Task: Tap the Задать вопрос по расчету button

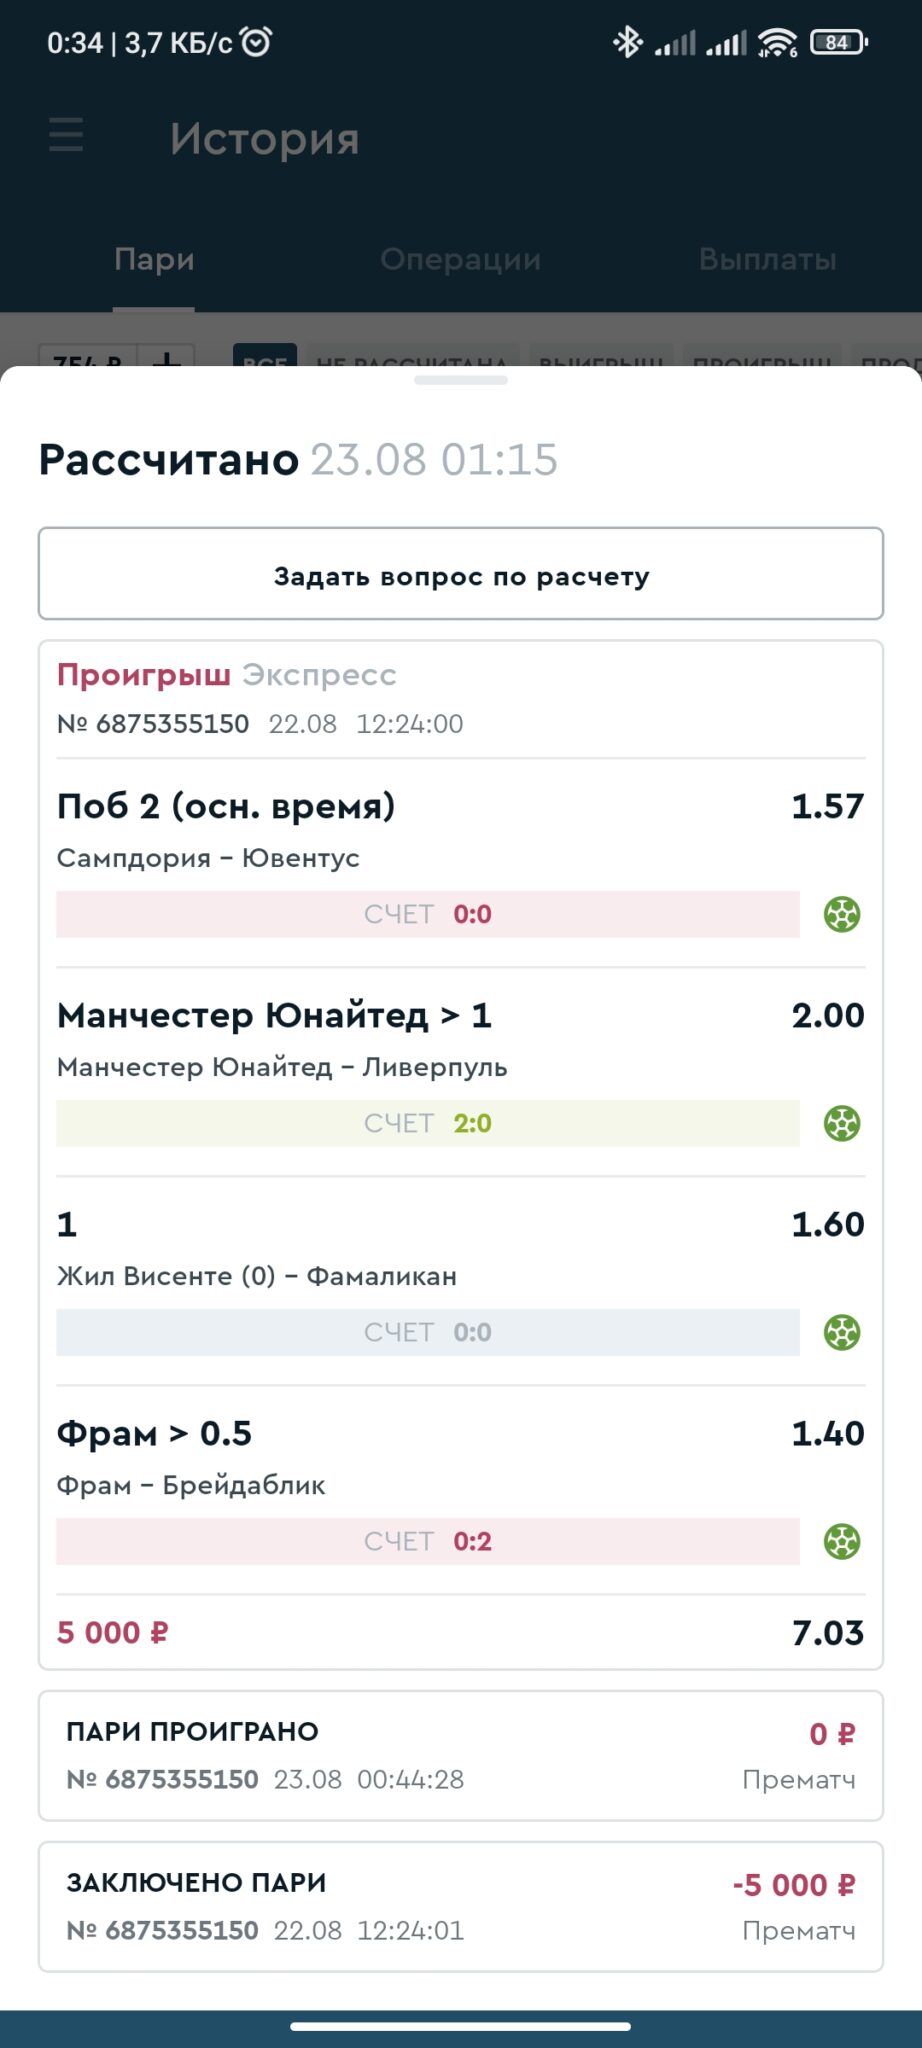Action: click(461, 574)
